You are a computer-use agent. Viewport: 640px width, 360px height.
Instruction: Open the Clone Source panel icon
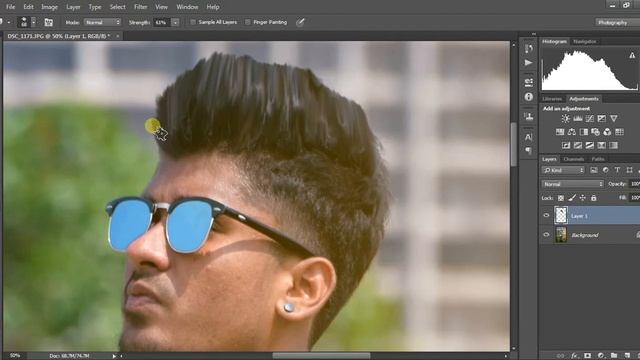pyautogui.click(x=529, y=117)
